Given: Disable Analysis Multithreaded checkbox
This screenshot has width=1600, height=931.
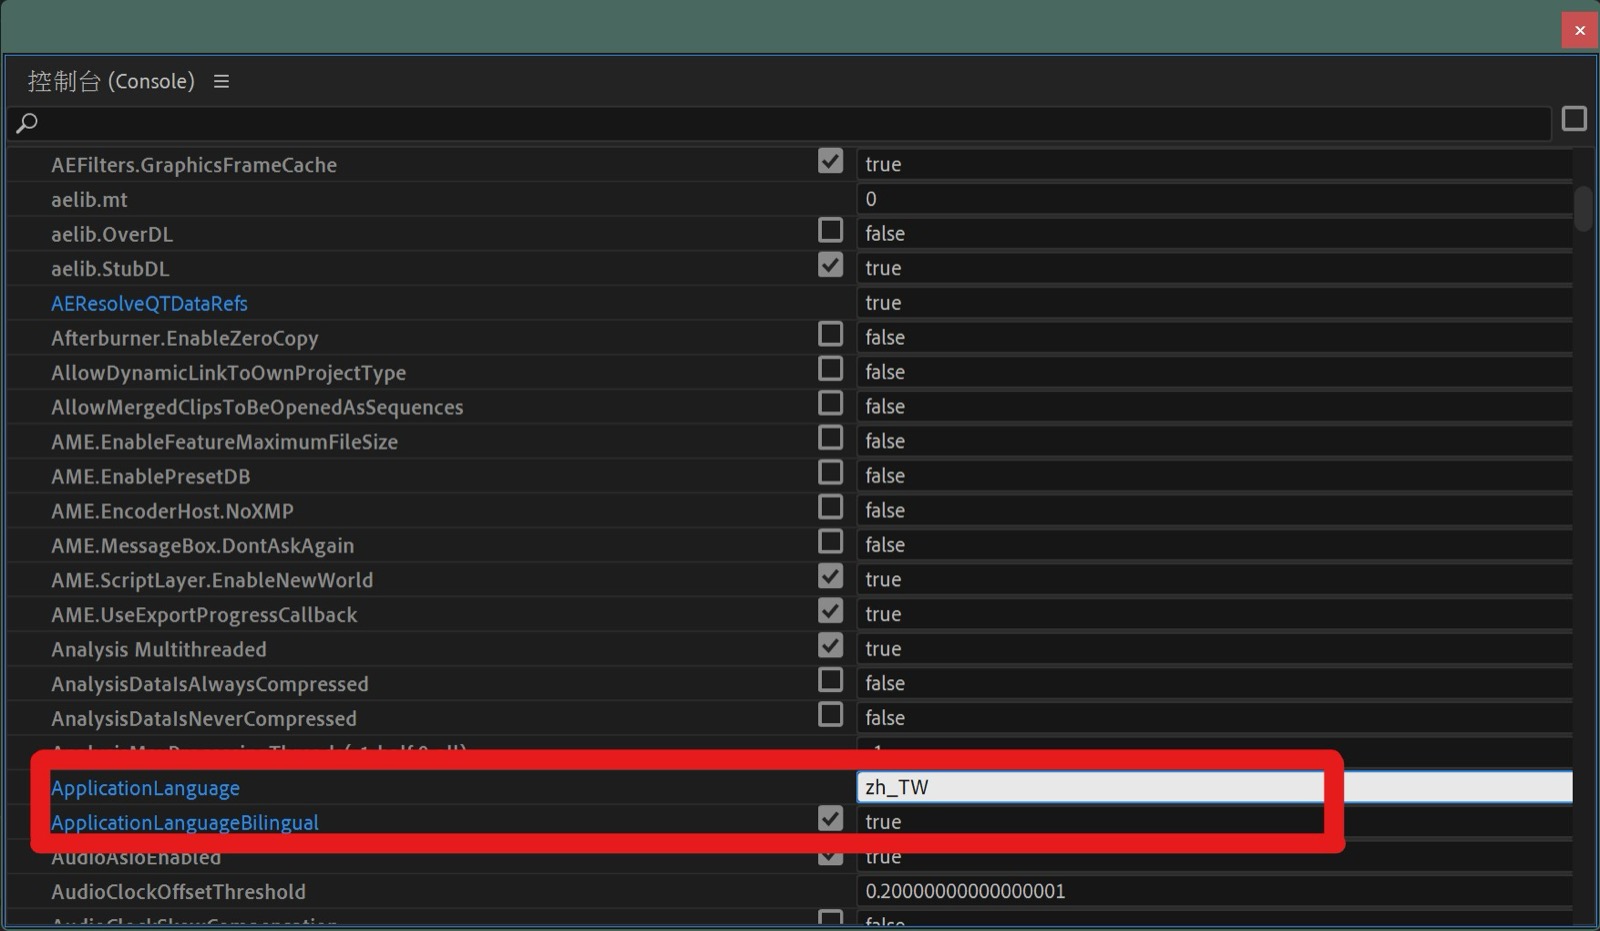Looking at the screenshot, I should 830,645.
